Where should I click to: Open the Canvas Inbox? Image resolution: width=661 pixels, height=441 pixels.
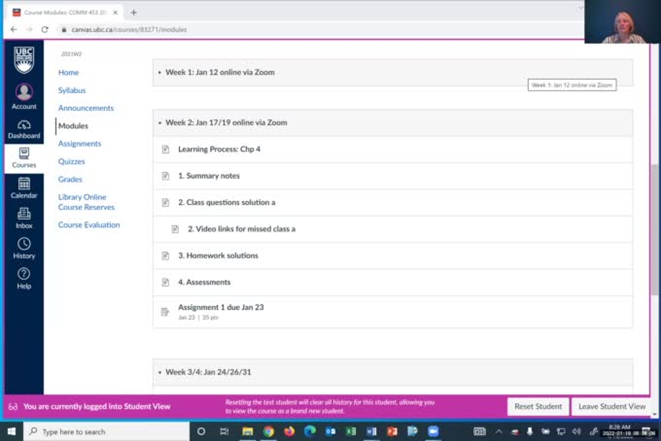click(x=24, y=218)
